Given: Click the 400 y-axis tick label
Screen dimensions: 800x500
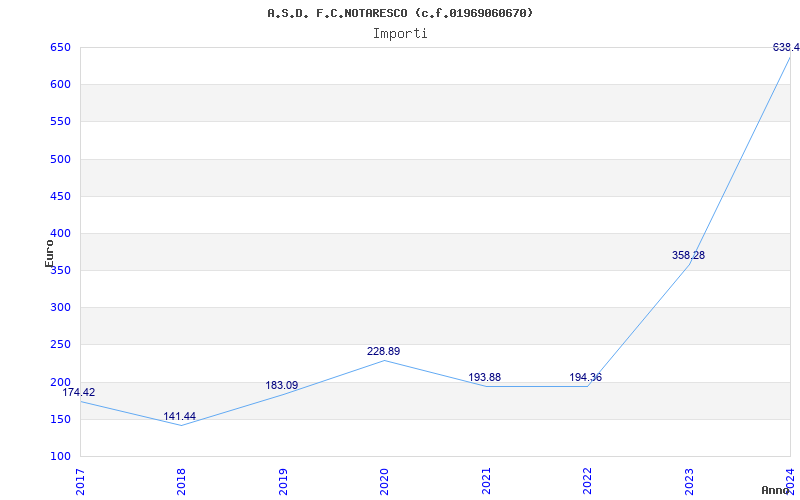Looking at the screenshot, I should pyautogui.click(x=59, y=234).
